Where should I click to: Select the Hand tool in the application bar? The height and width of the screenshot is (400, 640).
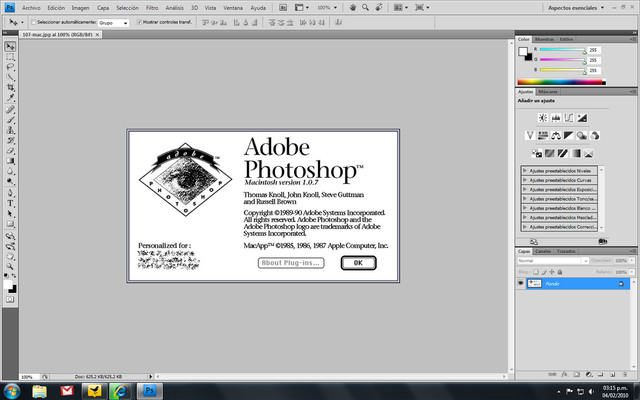point(353,7)
